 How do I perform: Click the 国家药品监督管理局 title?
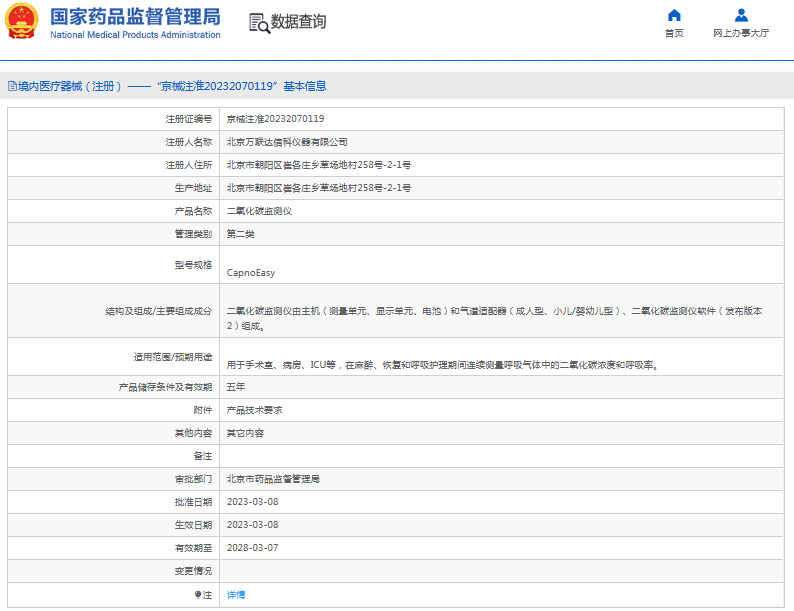135,17
